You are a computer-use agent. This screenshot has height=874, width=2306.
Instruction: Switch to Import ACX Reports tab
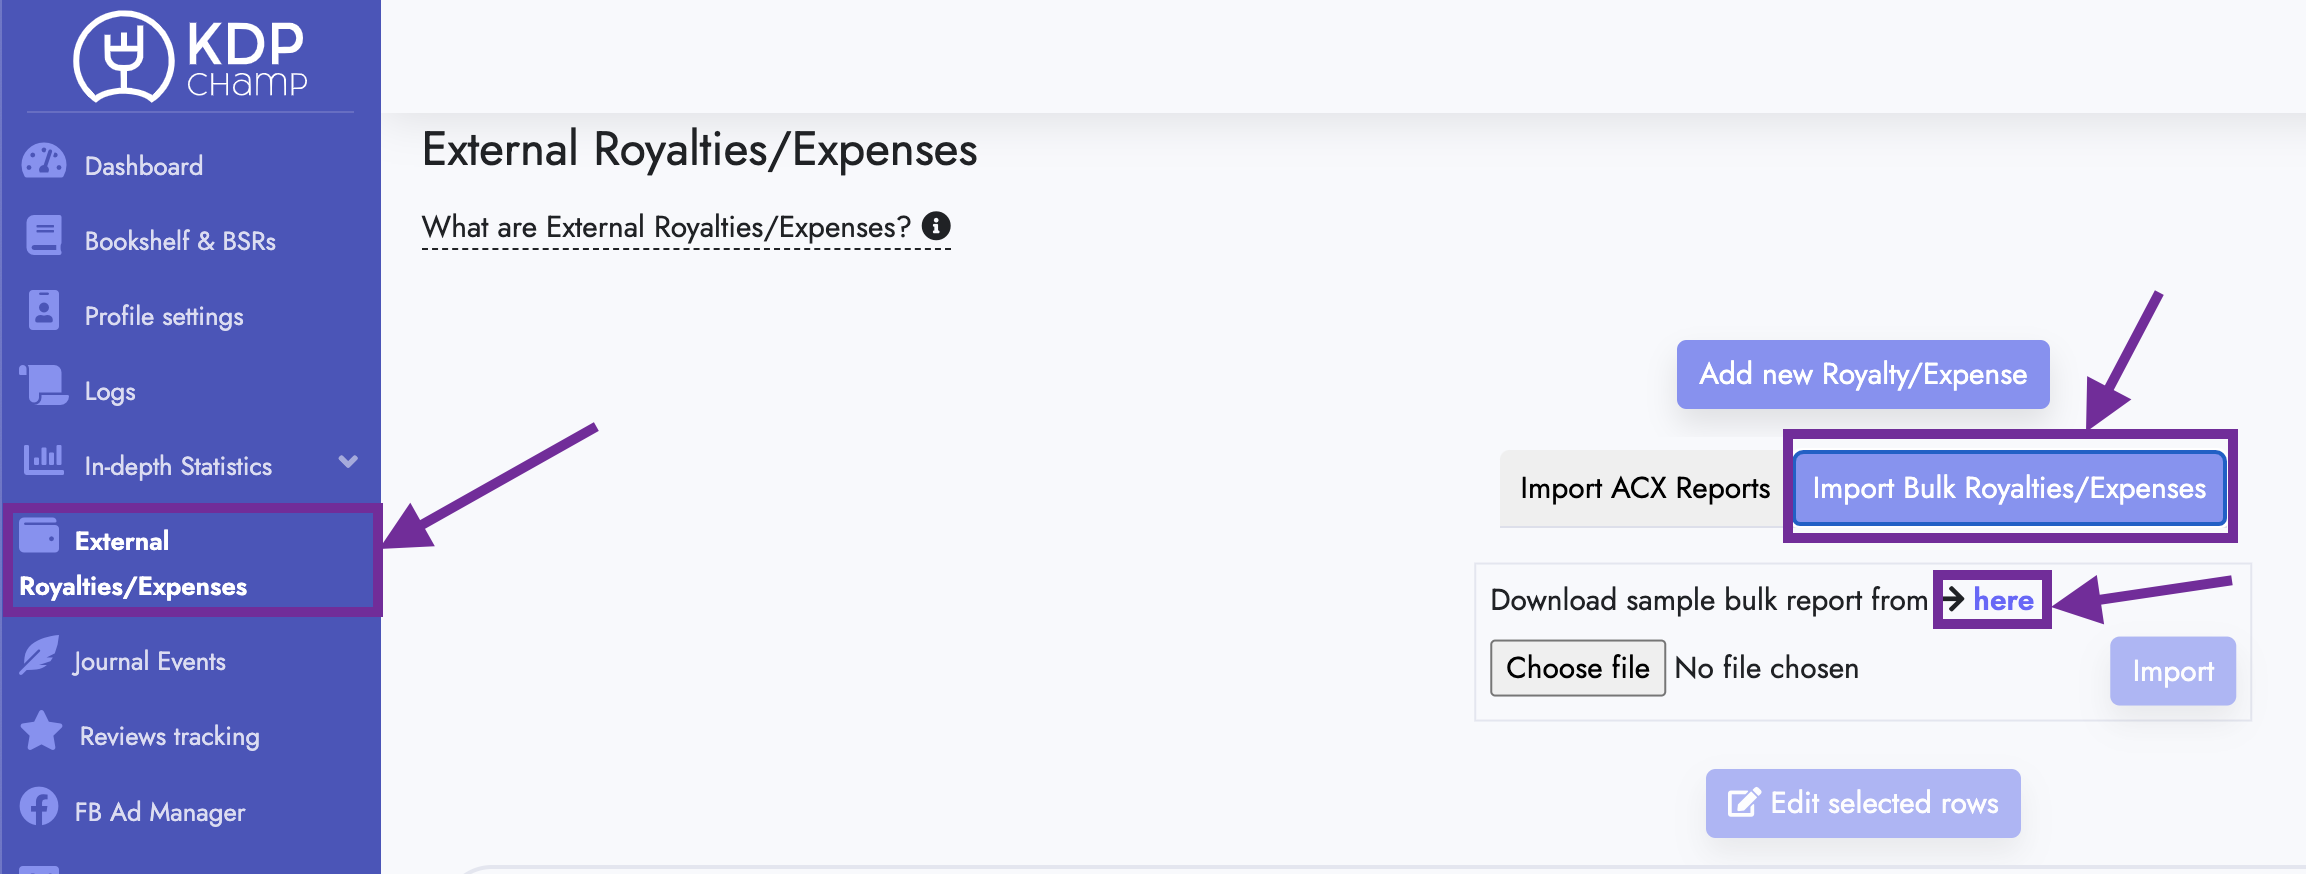[x=1645, y=488]
